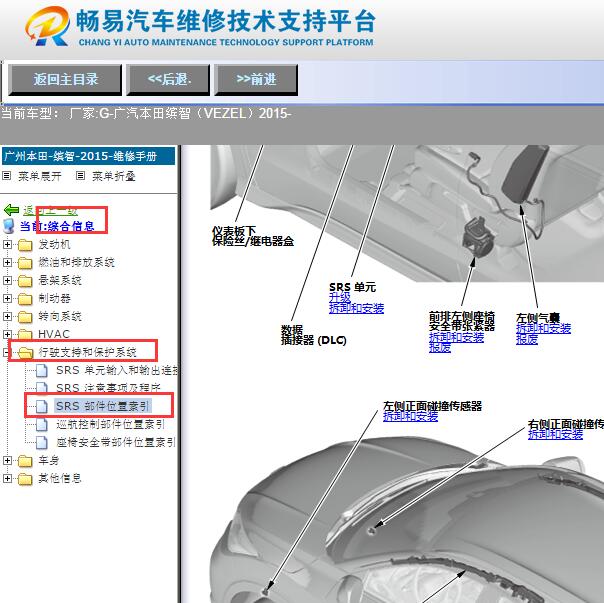The image size is (604, 603).
Task: Click 菜单折叠 text
Action: [114, 176]
